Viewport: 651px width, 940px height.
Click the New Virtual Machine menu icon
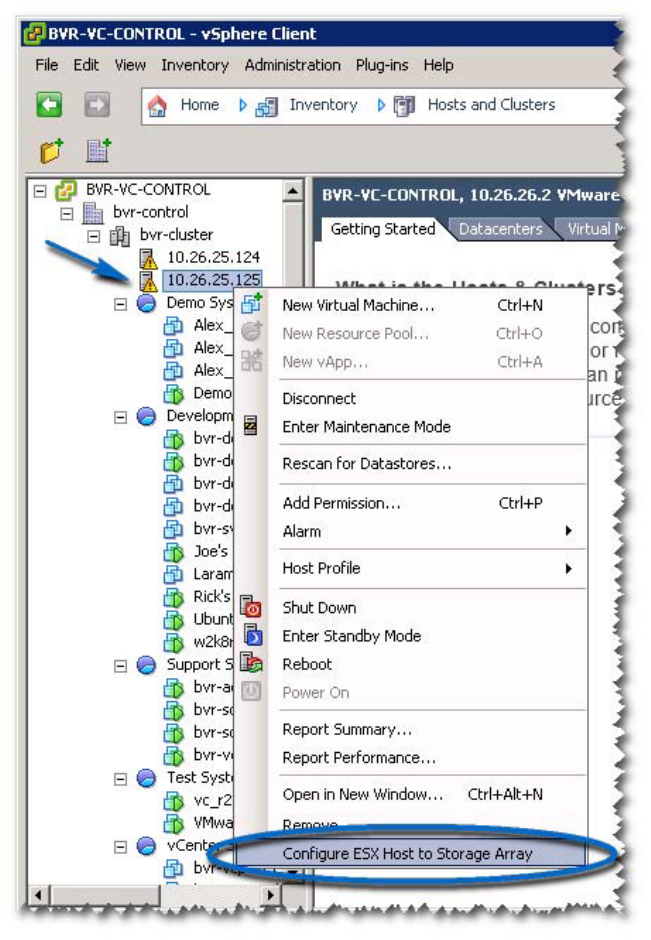252,304
